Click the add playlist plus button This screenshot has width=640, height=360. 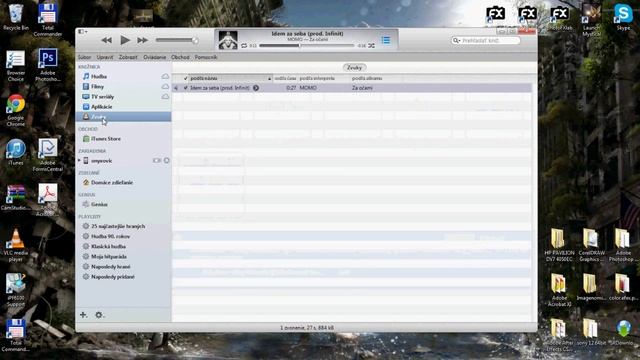coord(83,315)
